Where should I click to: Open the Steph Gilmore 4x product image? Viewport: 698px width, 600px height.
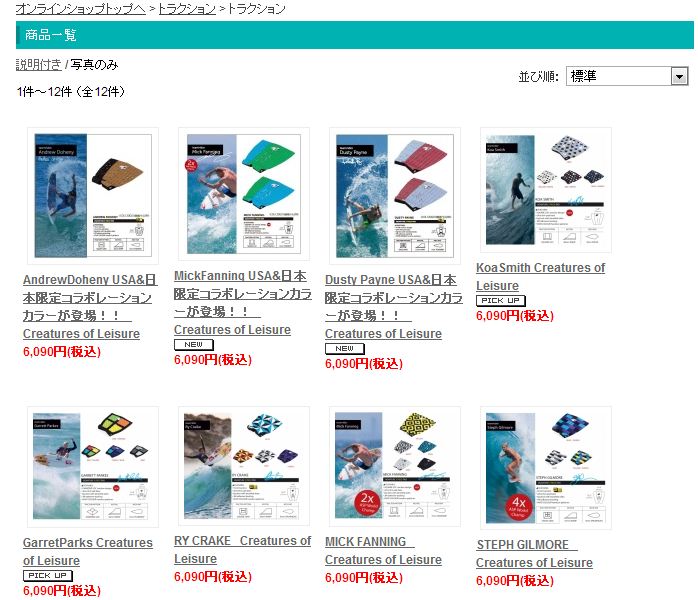[546, 468]
